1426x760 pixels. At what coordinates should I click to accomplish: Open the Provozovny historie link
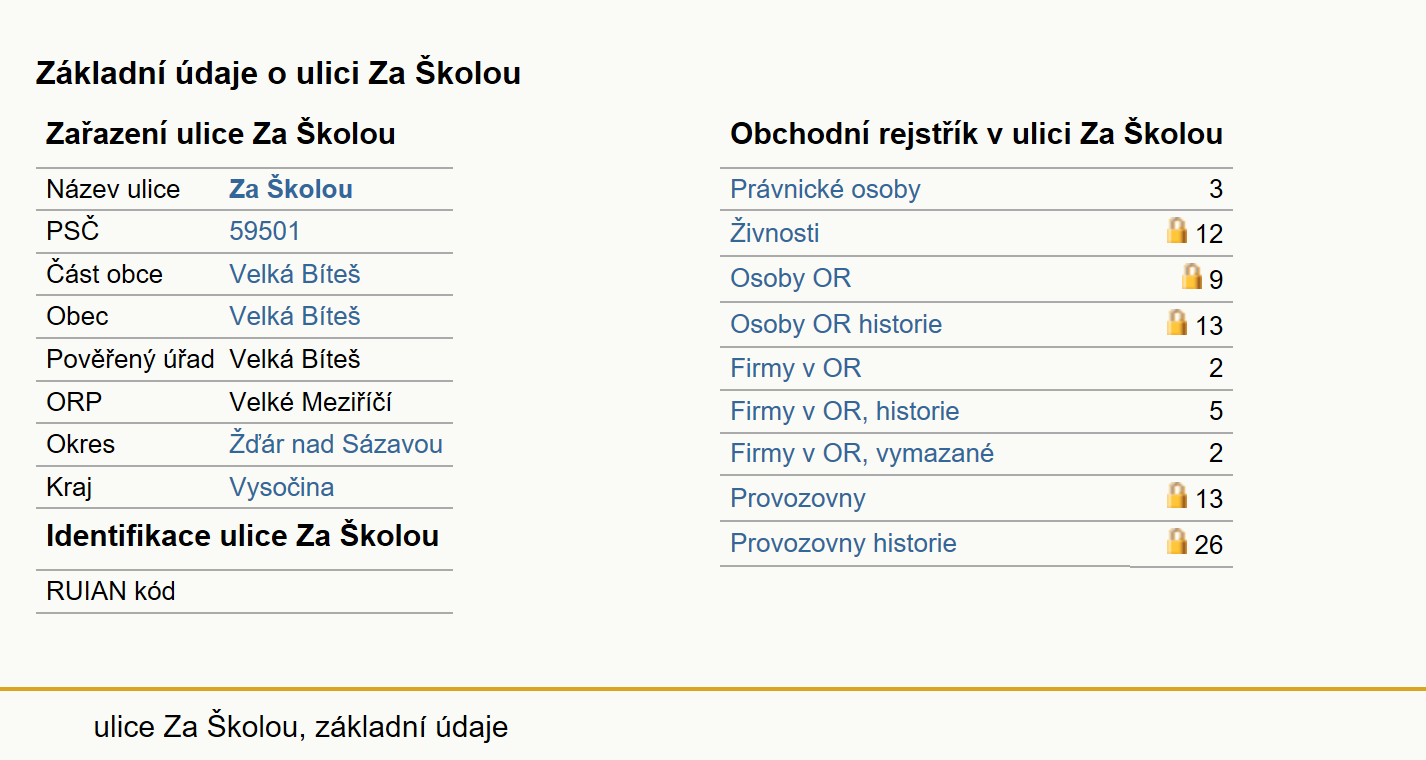click(x=843, y=543)
